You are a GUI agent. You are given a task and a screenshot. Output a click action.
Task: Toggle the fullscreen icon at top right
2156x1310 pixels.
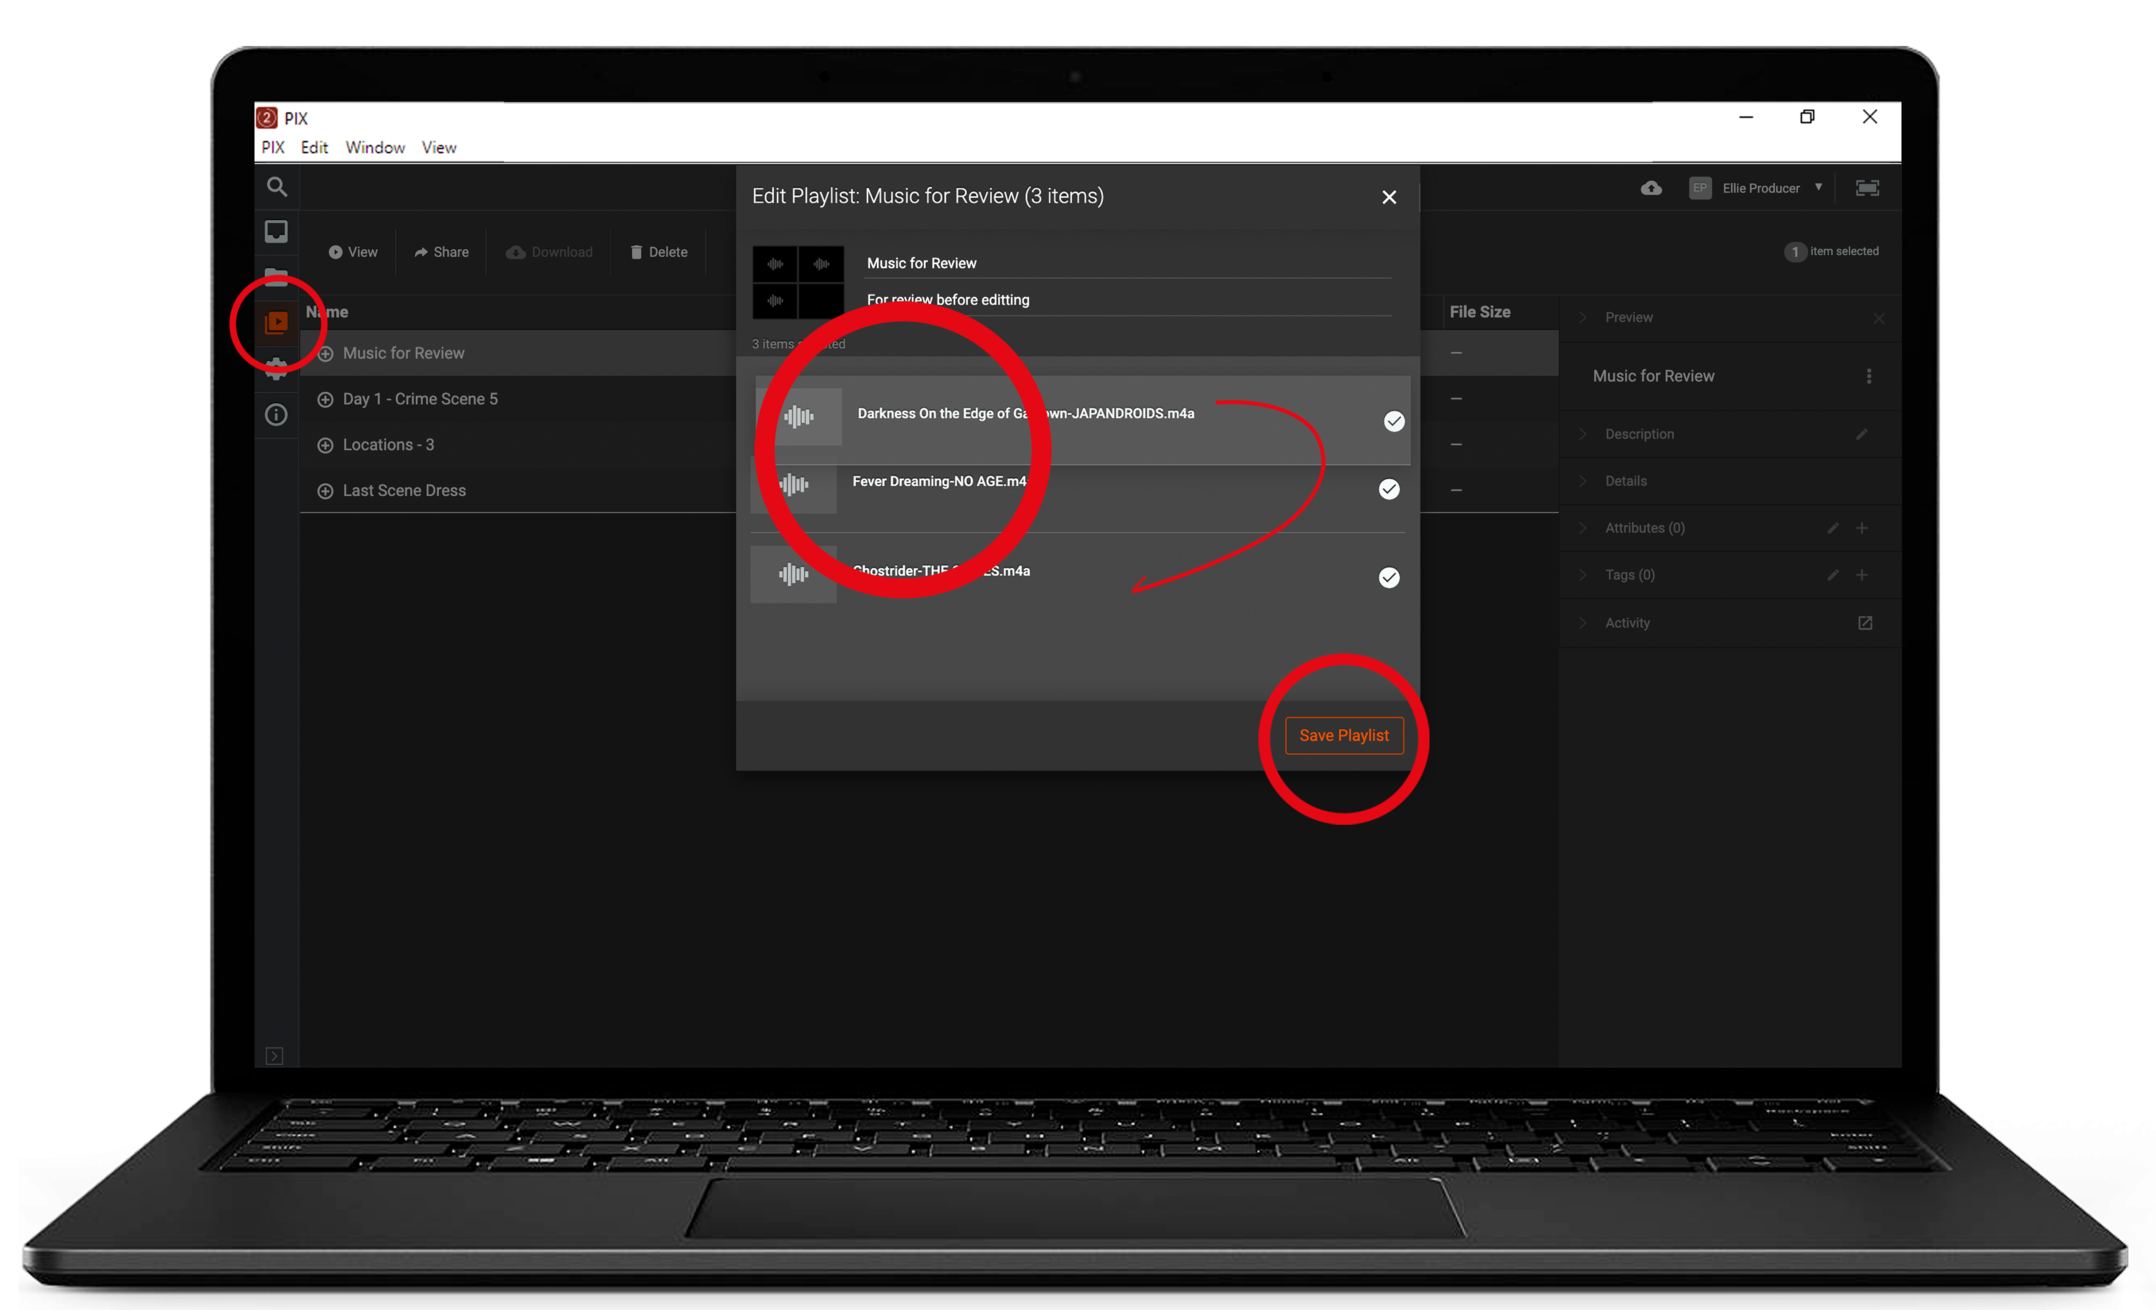point(1867,188)
